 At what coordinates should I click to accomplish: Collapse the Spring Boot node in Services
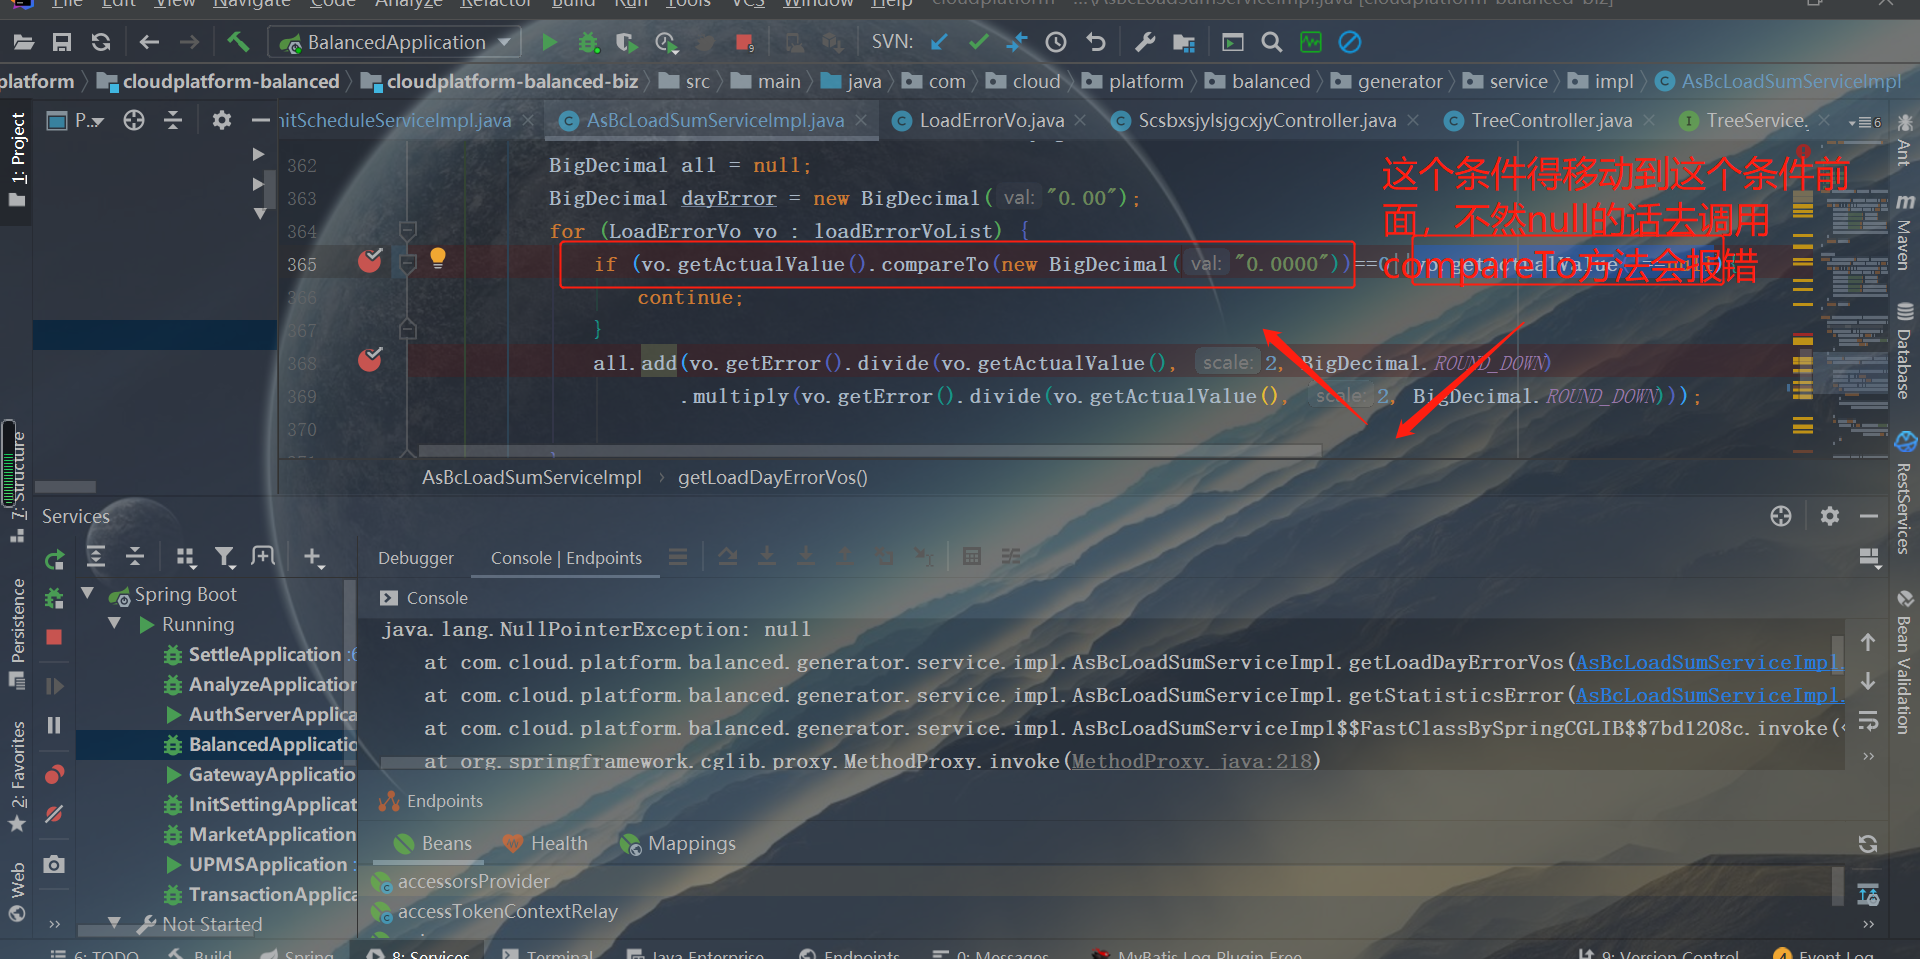click(88, 594)
